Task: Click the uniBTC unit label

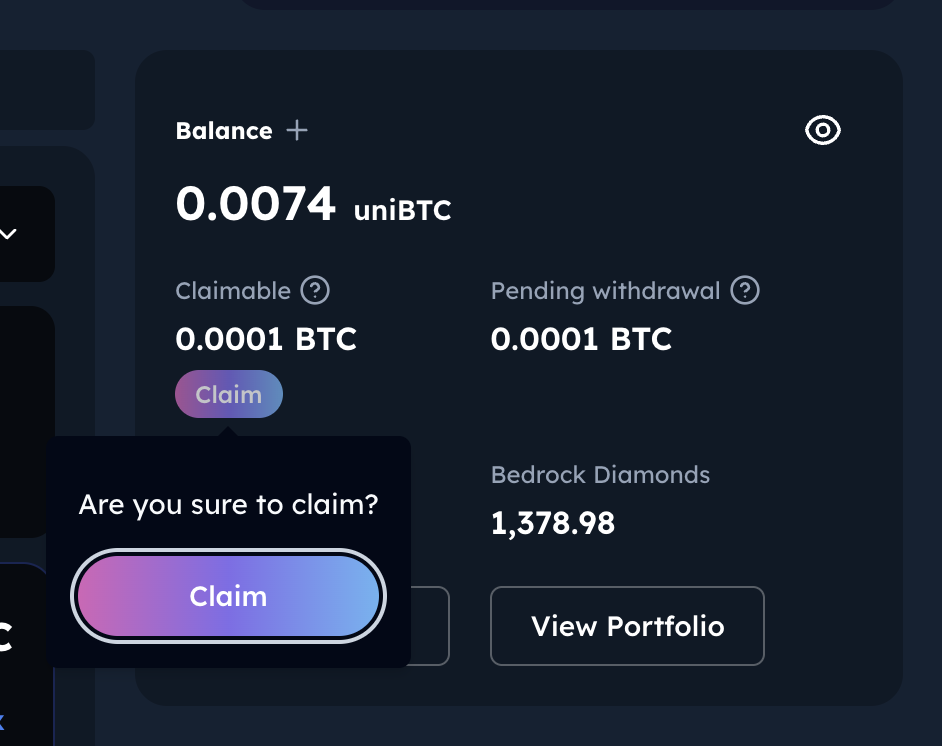Action: point(402,211)
